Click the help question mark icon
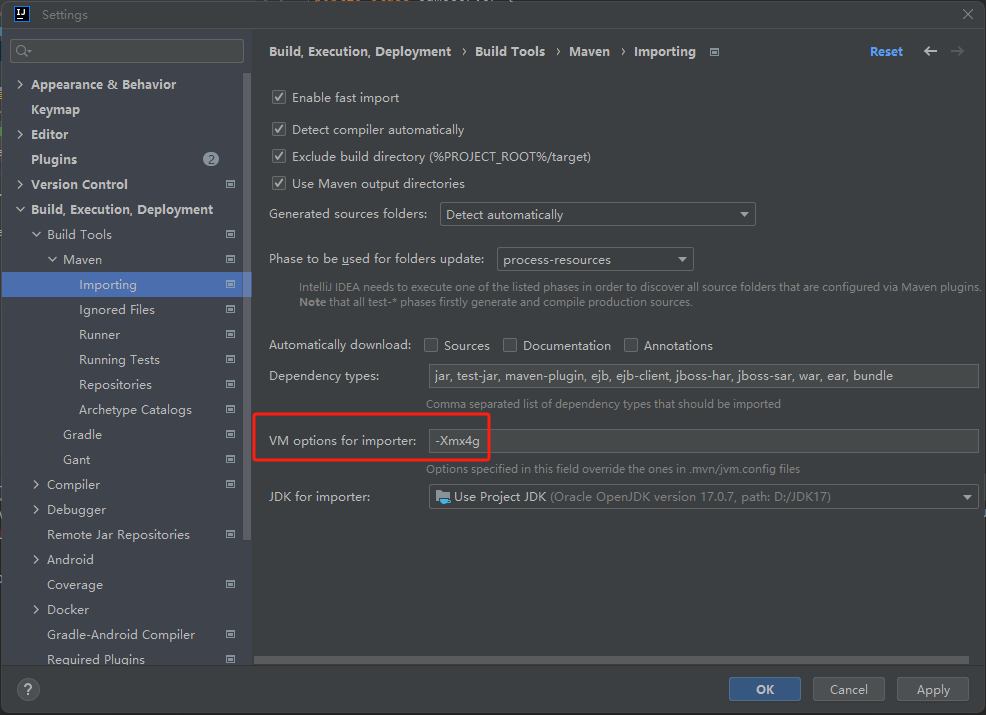 28,689
